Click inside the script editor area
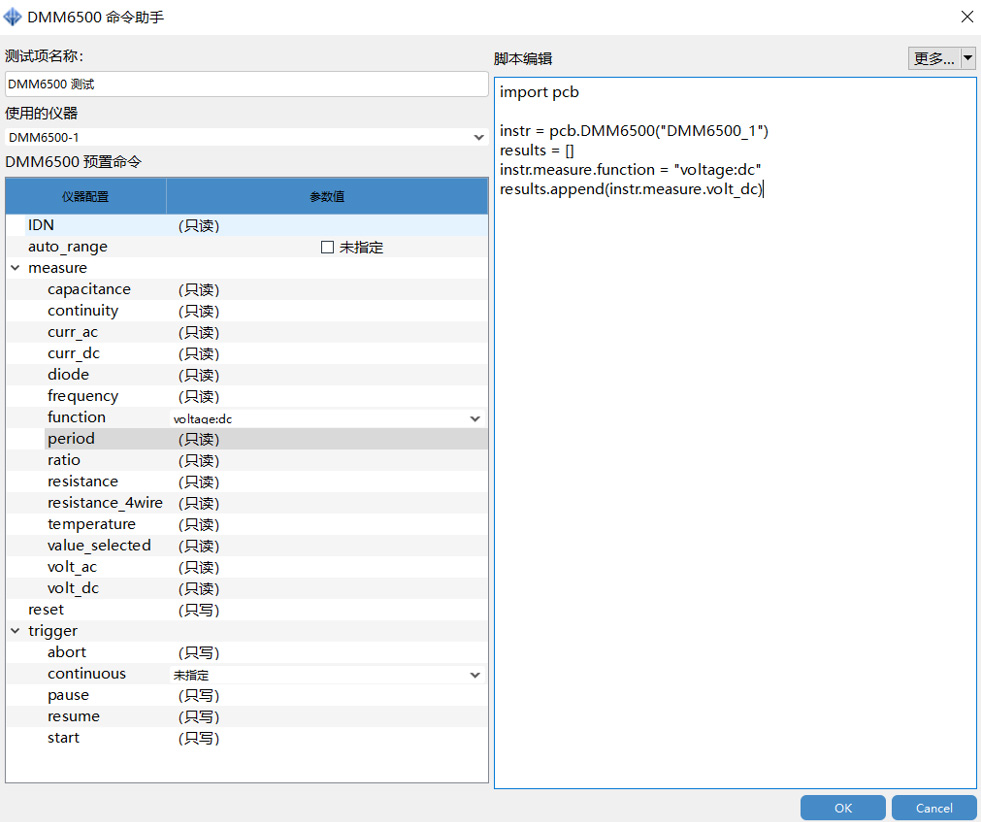The height and width of the screenshot is (822, 981). pos(734,450)
